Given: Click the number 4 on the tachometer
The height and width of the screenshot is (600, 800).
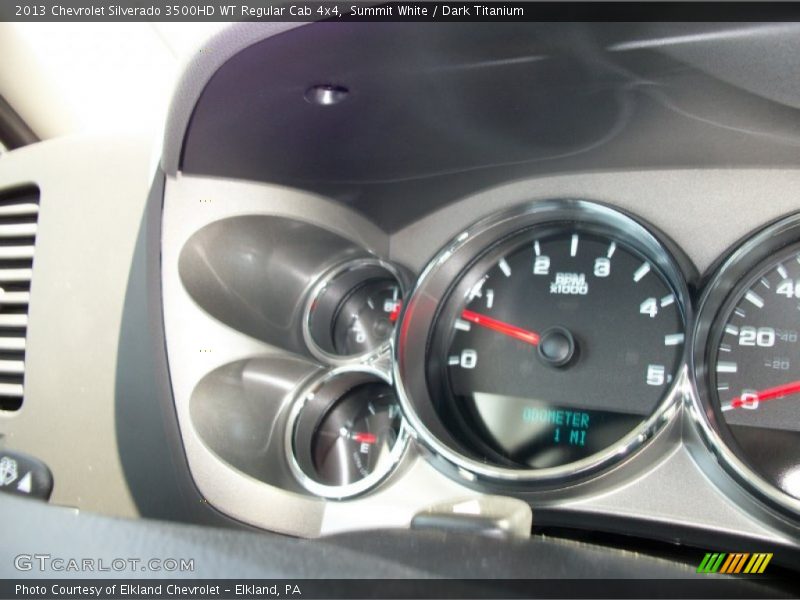Looking at the screenshot, I should coord(648,308).
